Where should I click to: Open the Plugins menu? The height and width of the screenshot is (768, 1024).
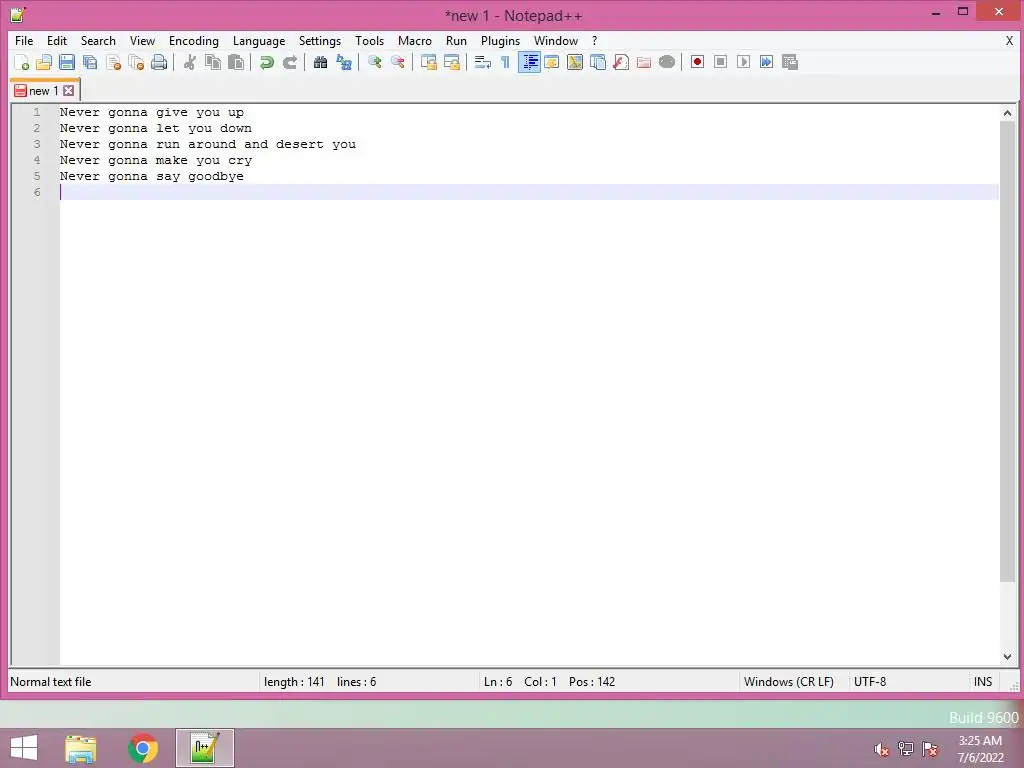(500, 40)
